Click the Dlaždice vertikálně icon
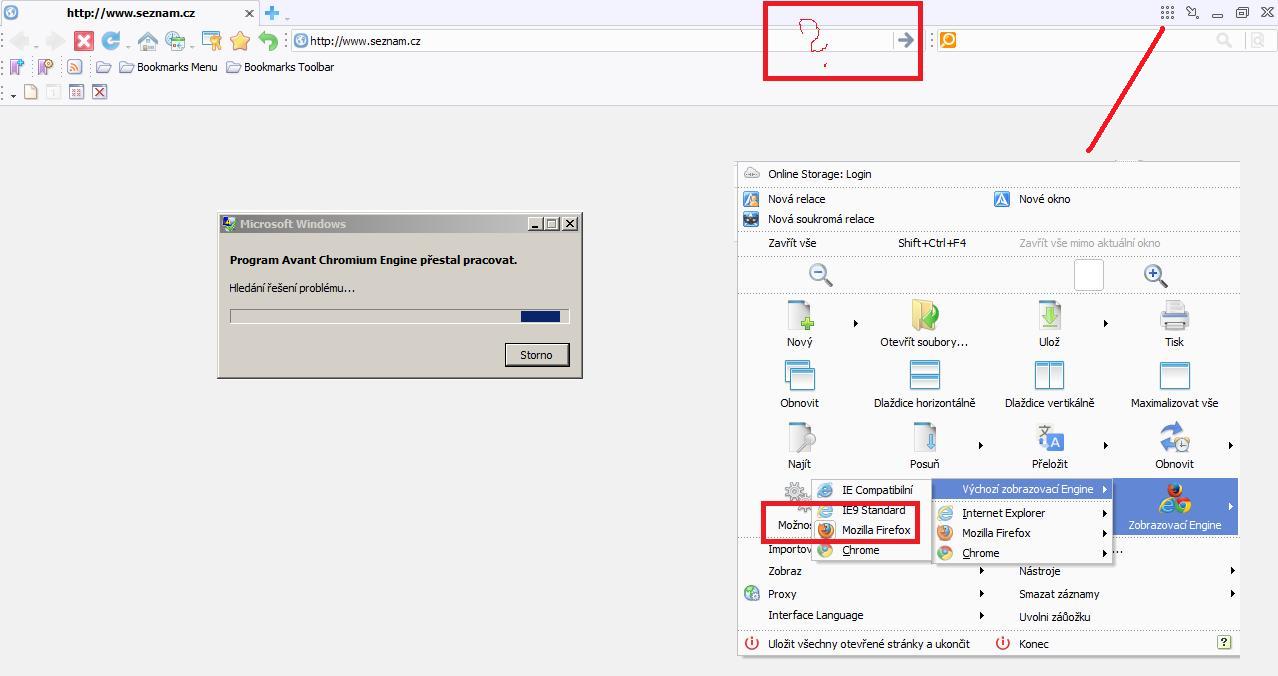The image size is (1278, 676). [1050, 376]
